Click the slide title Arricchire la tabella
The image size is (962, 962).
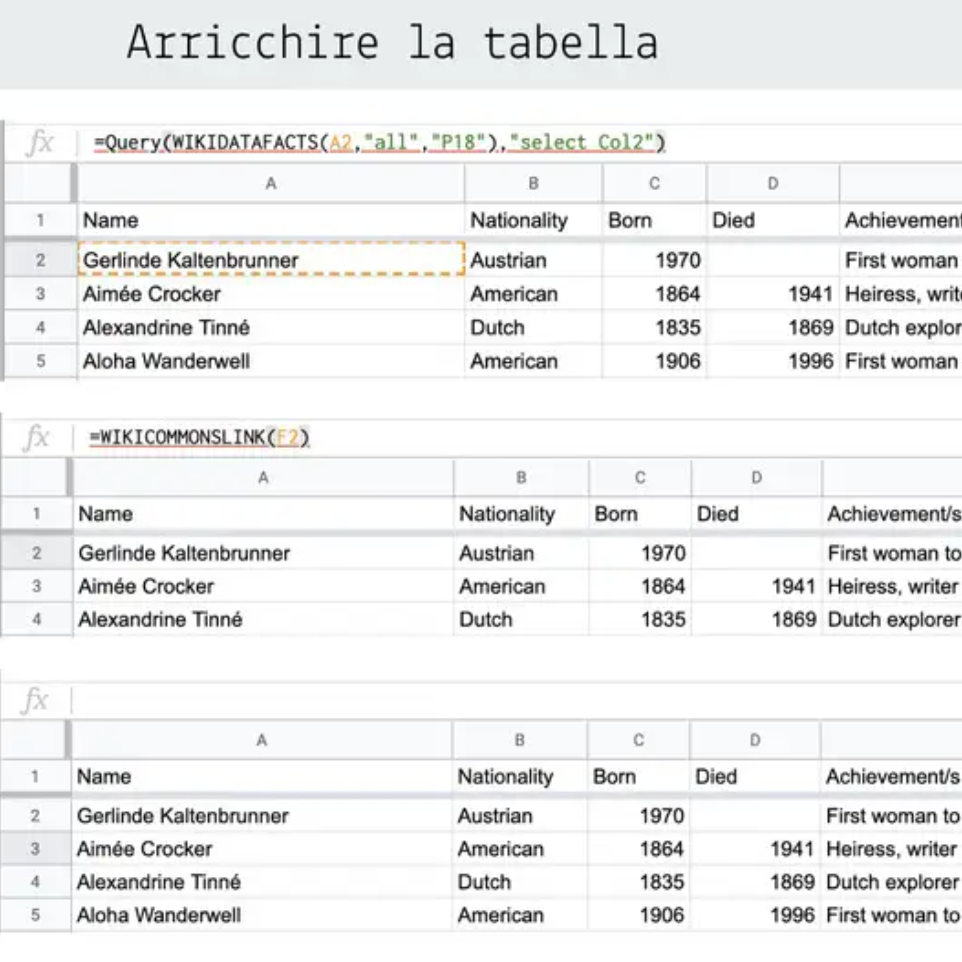(x=392, y=43)
